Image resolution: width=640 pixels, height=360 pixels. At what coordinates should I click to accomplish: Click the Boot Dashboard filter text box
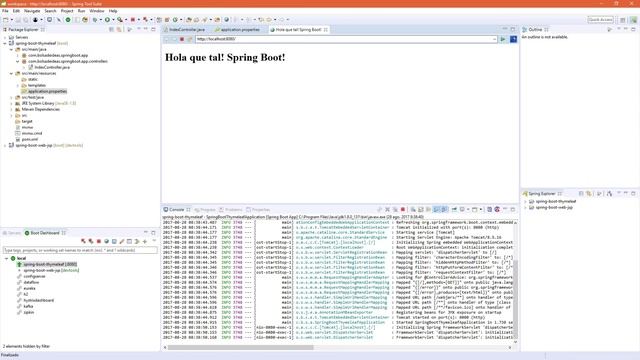(x=80, y=250)
